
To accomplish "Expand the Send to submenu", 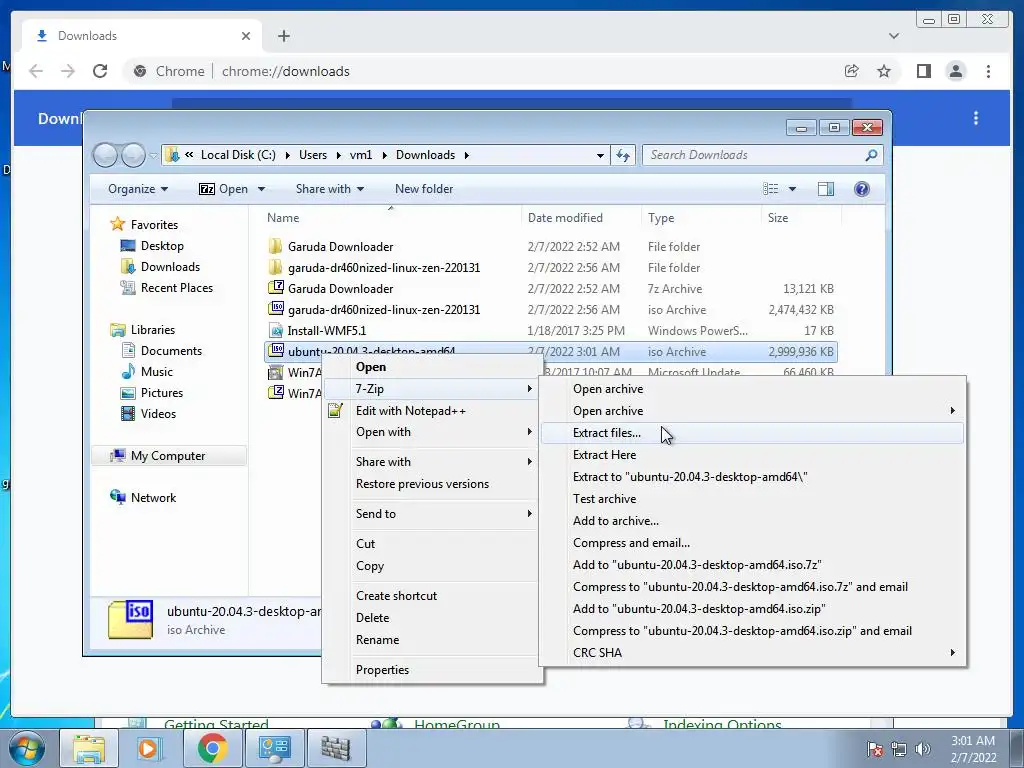I will click(x=432, y=514).
